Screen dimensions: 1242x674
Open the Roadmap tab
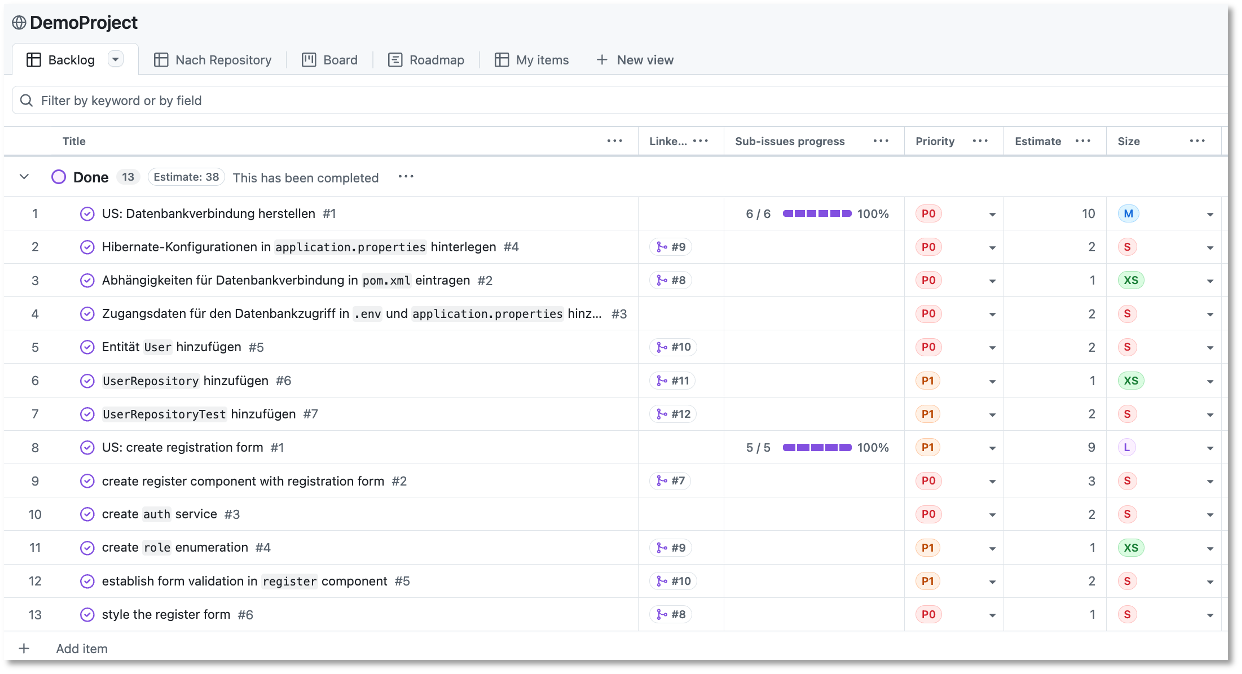426,60
